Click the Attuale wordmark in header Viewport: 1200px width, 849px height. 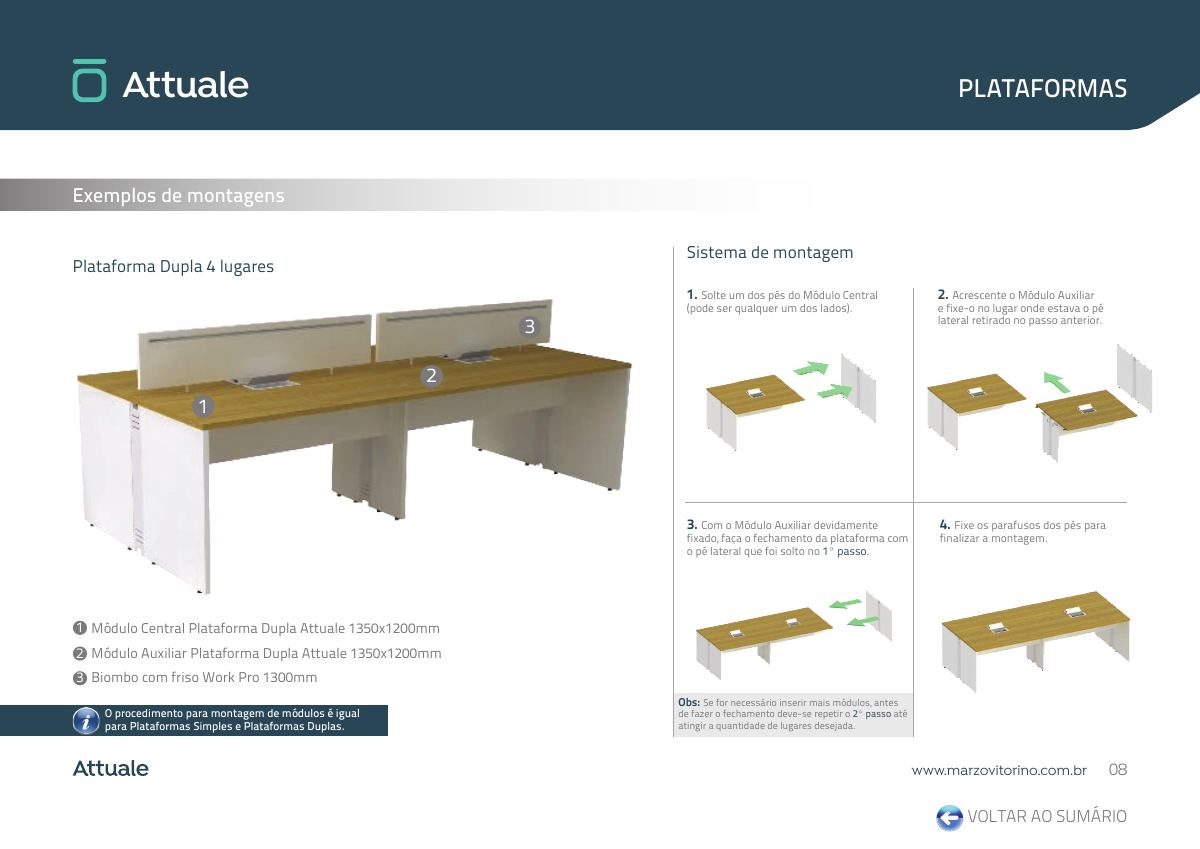coord(185,84)
